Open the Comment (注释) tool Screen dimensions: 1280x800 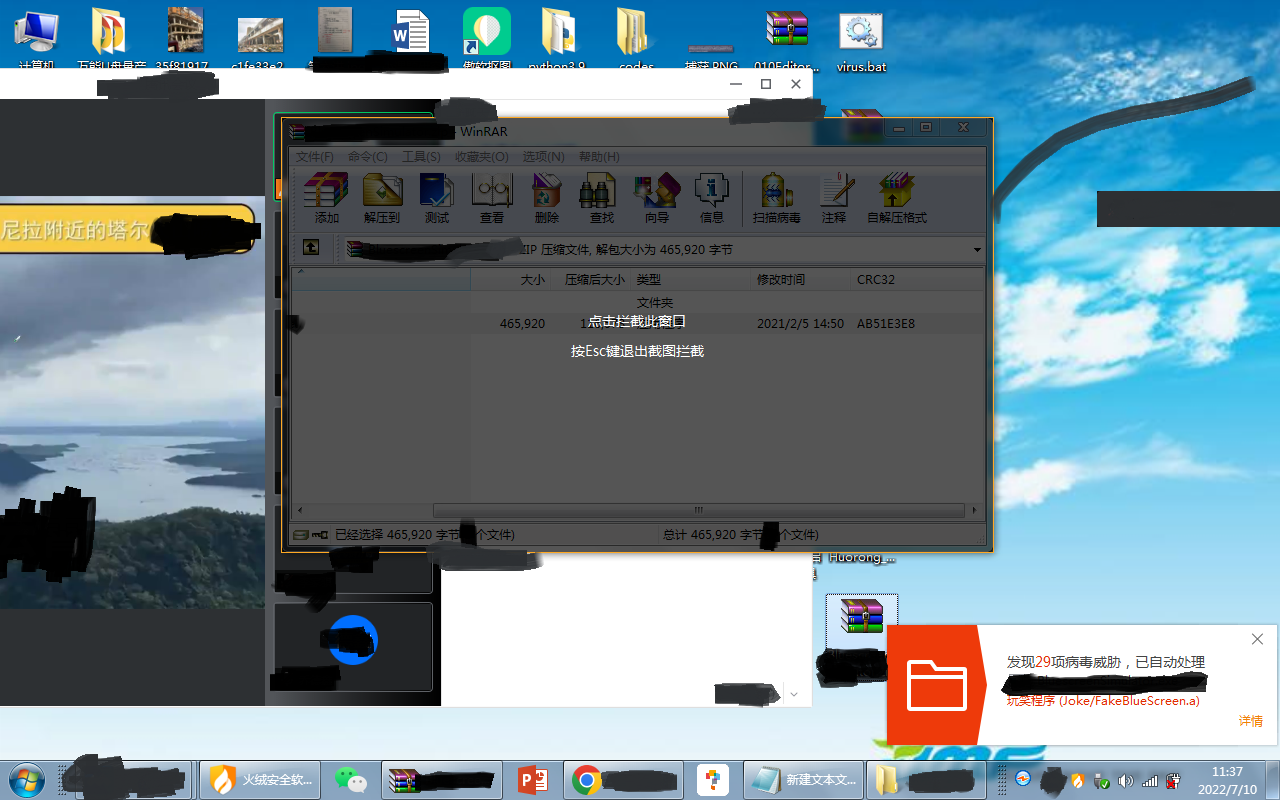(x=834, y=197)
